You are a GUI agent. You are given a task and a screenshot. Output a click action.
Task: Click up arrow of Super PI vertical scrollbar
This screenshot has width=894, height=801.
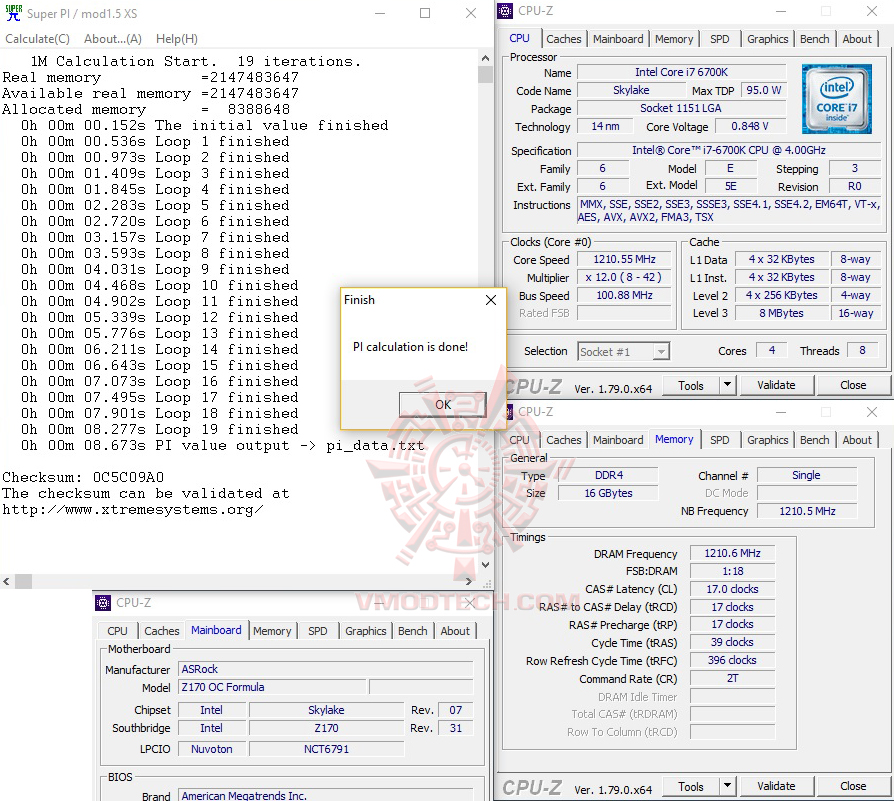coord(485,58)
